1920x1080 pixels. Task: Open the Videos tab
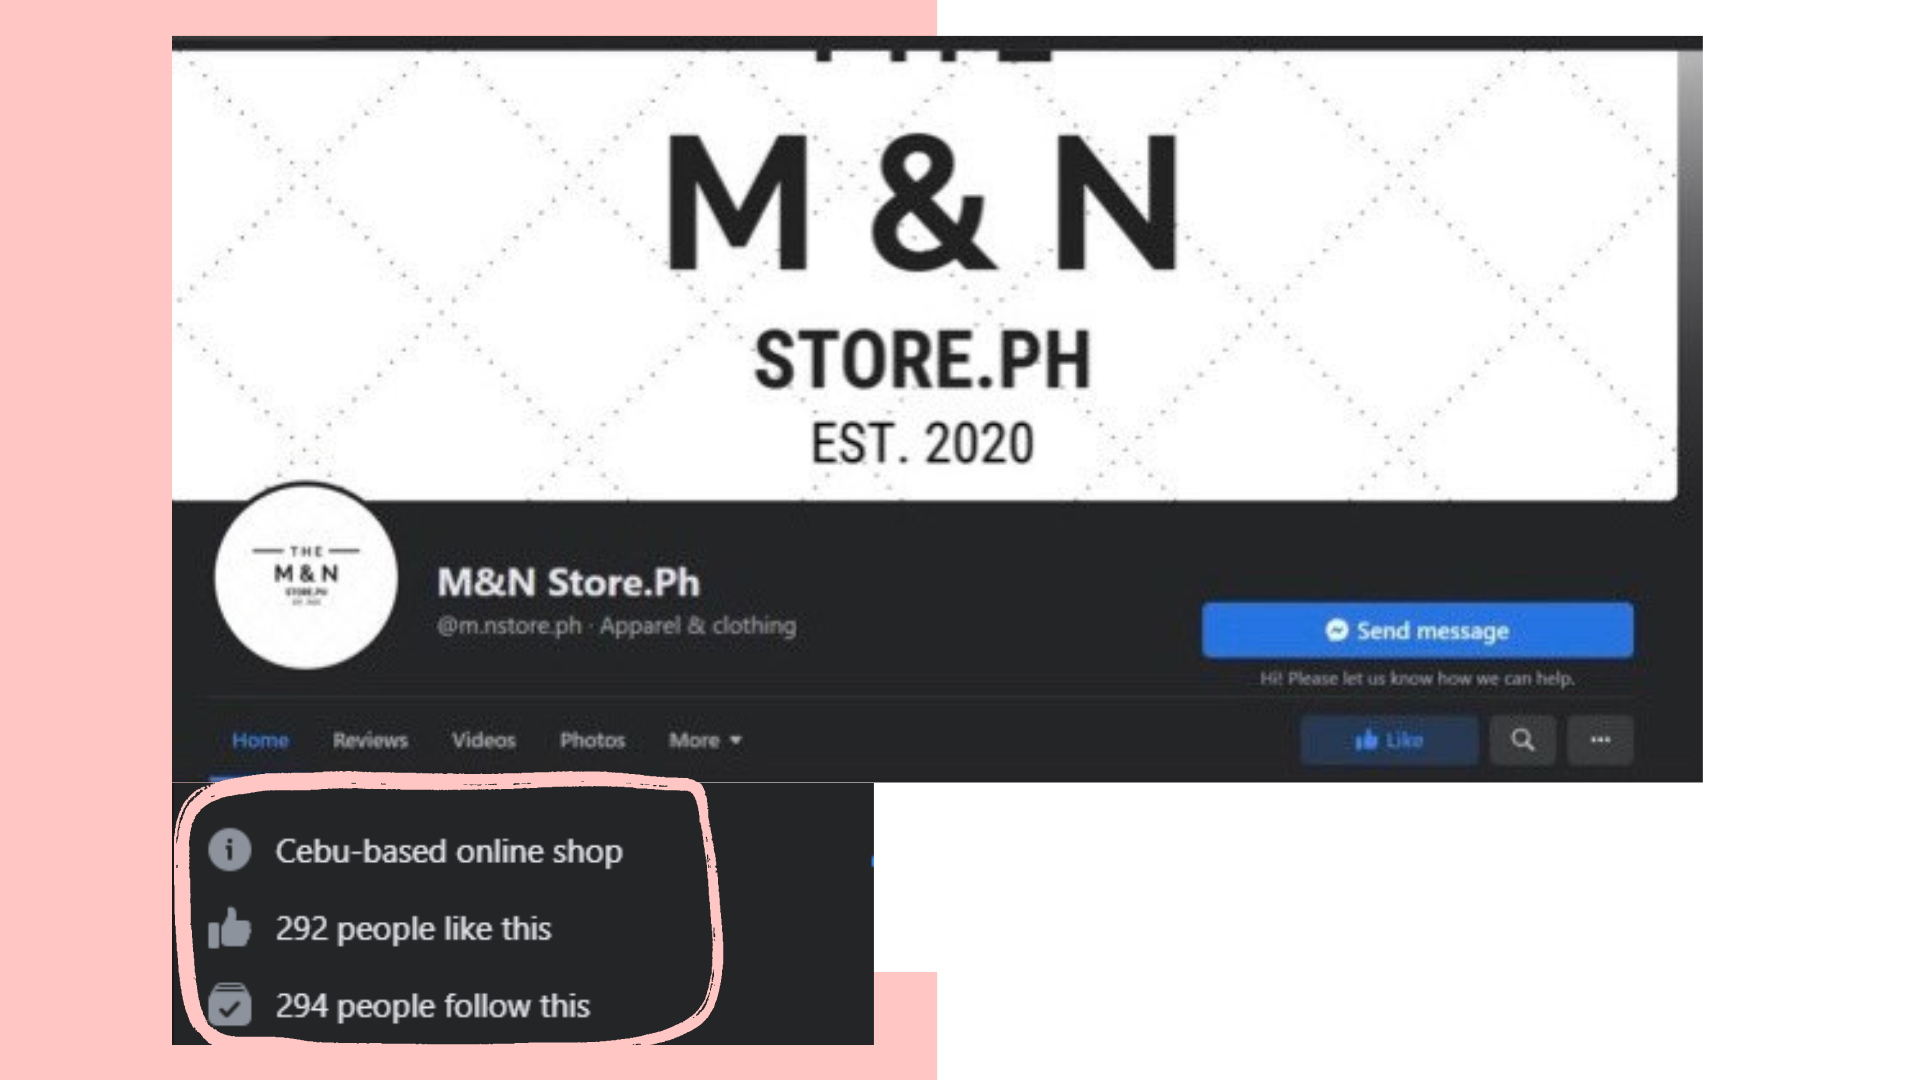(x=484, y=740)
